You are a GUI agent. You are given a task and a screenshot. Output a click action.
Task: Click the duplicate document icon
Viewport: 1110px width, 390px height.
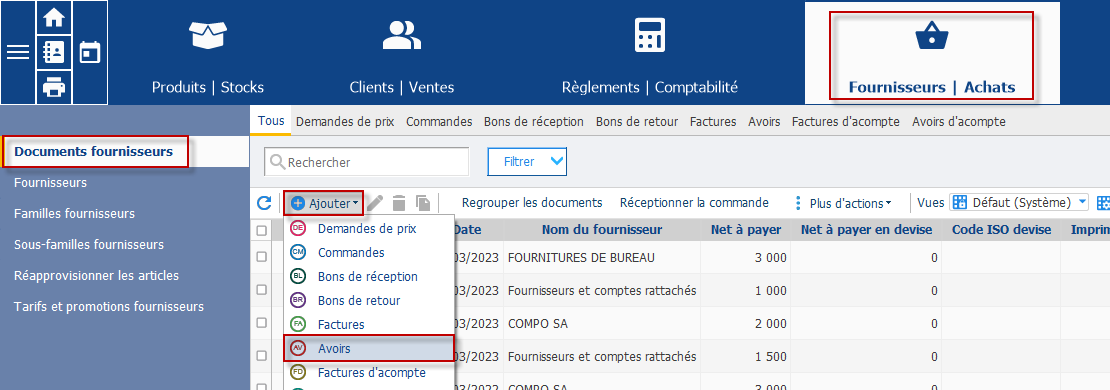click(x=423, y=203)
